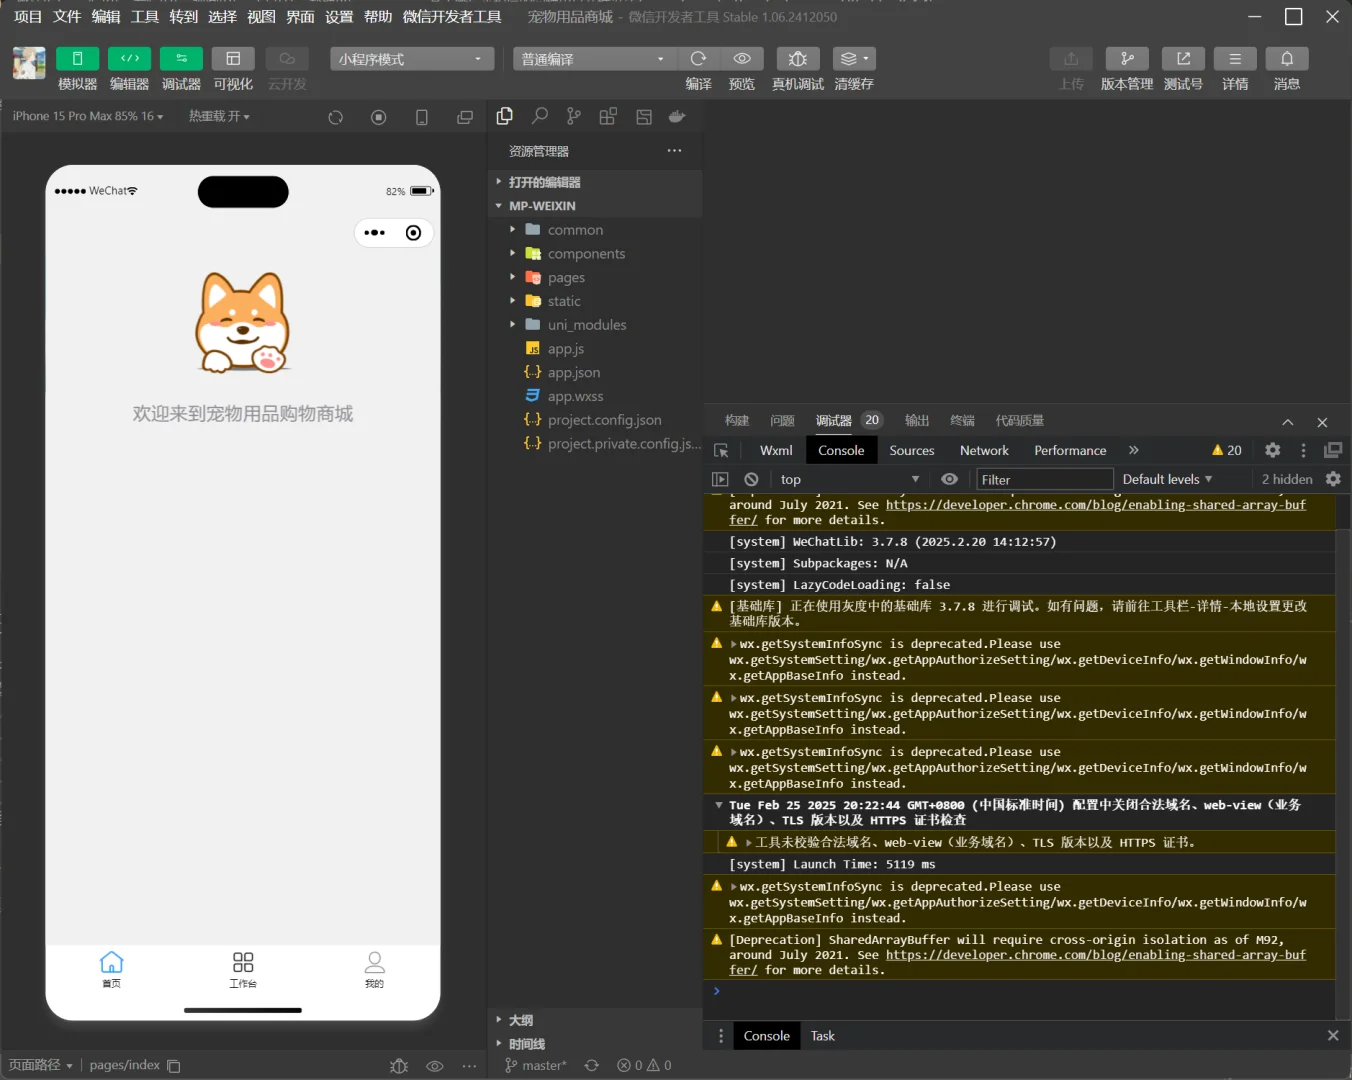The height and width of the screenshot is (1080, 1352).
Task: Open the app.js file
Action: 595,349
